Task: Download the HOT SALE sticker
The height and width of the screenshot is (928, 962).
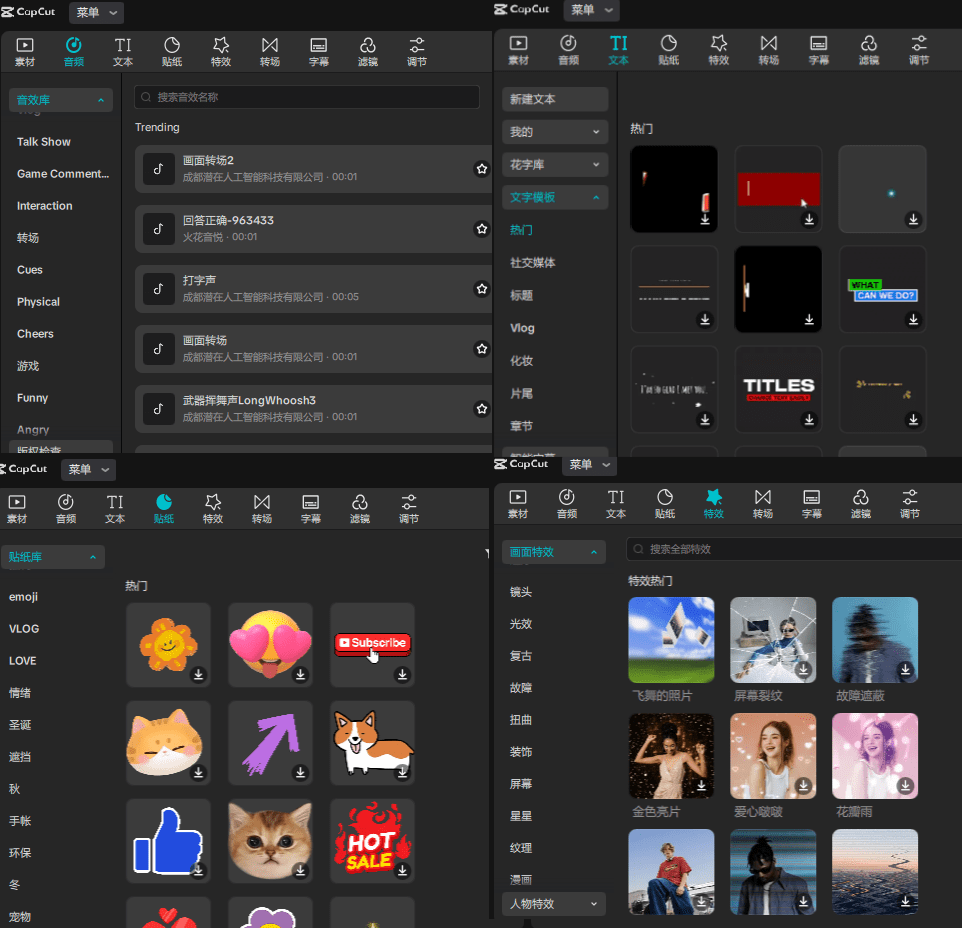Action: tap(402, 871)
